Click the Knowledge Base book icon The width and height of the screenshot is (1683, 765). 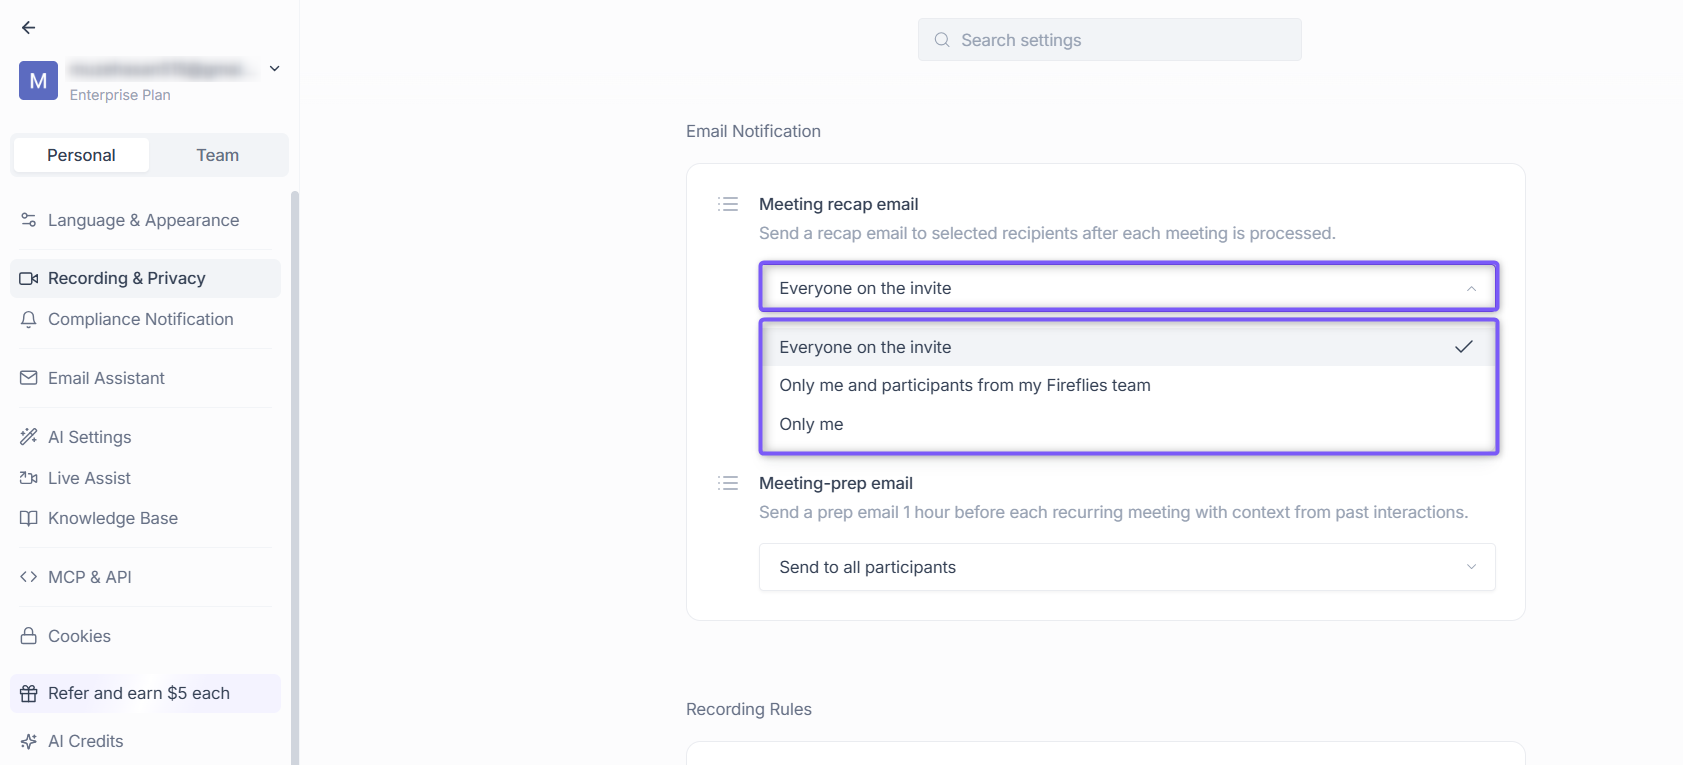click(x=29, y=518)
